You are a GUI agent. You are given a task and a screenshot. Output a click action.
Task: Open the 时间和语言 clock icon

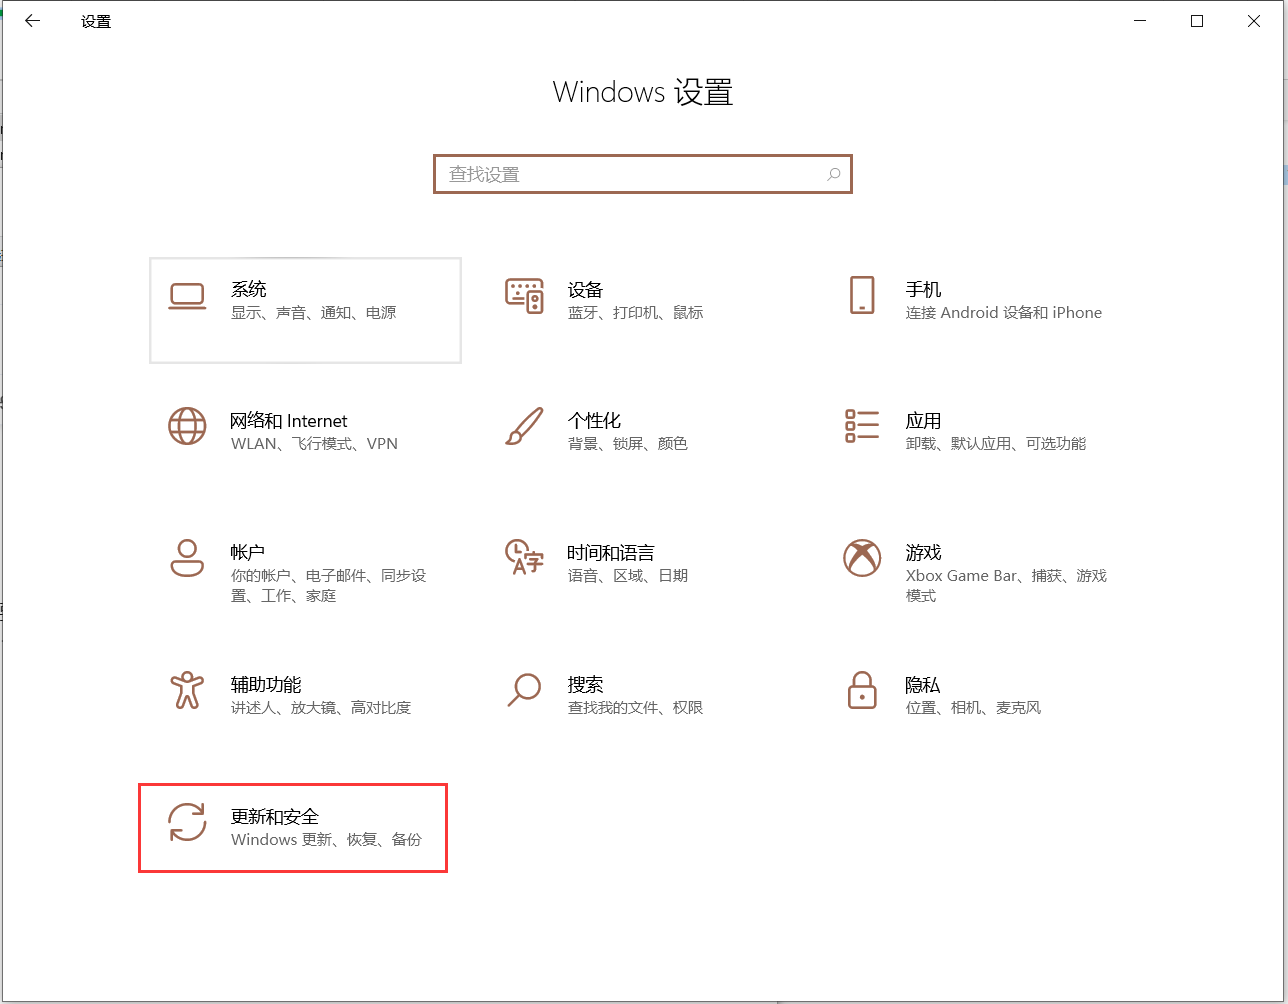pyautogui.click(x=524, y=558)
